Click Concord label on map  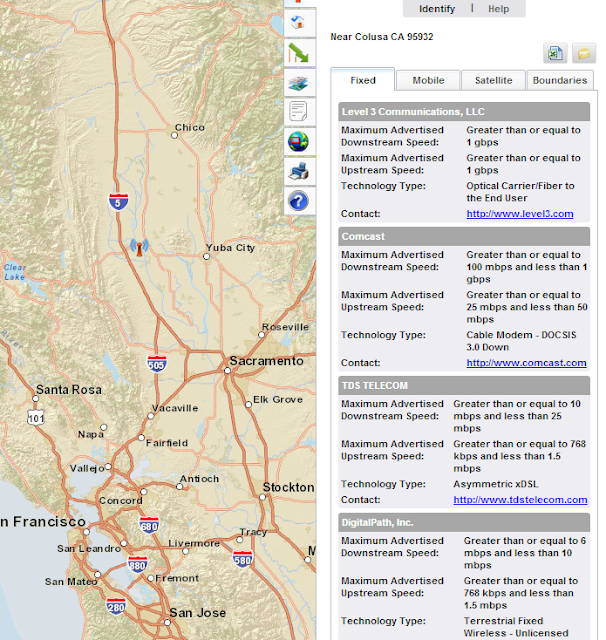120,500
